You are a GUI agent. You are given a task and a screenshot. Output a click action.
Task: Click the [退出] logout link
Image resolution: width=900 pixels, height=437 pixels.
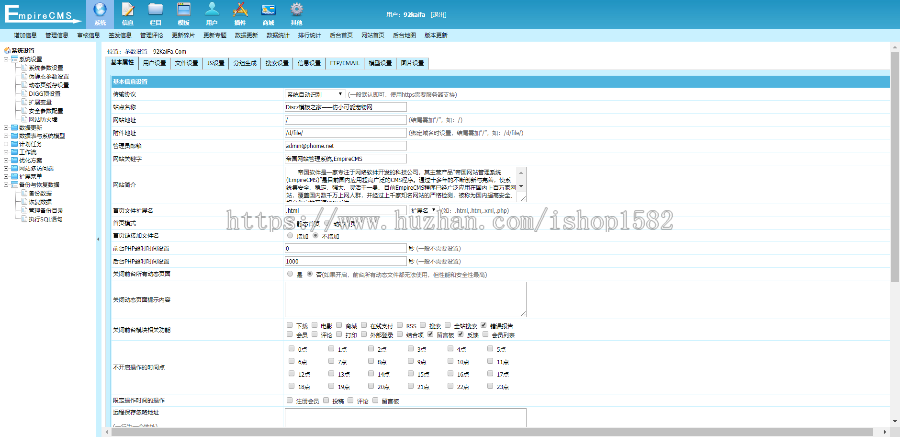(439, 14)
